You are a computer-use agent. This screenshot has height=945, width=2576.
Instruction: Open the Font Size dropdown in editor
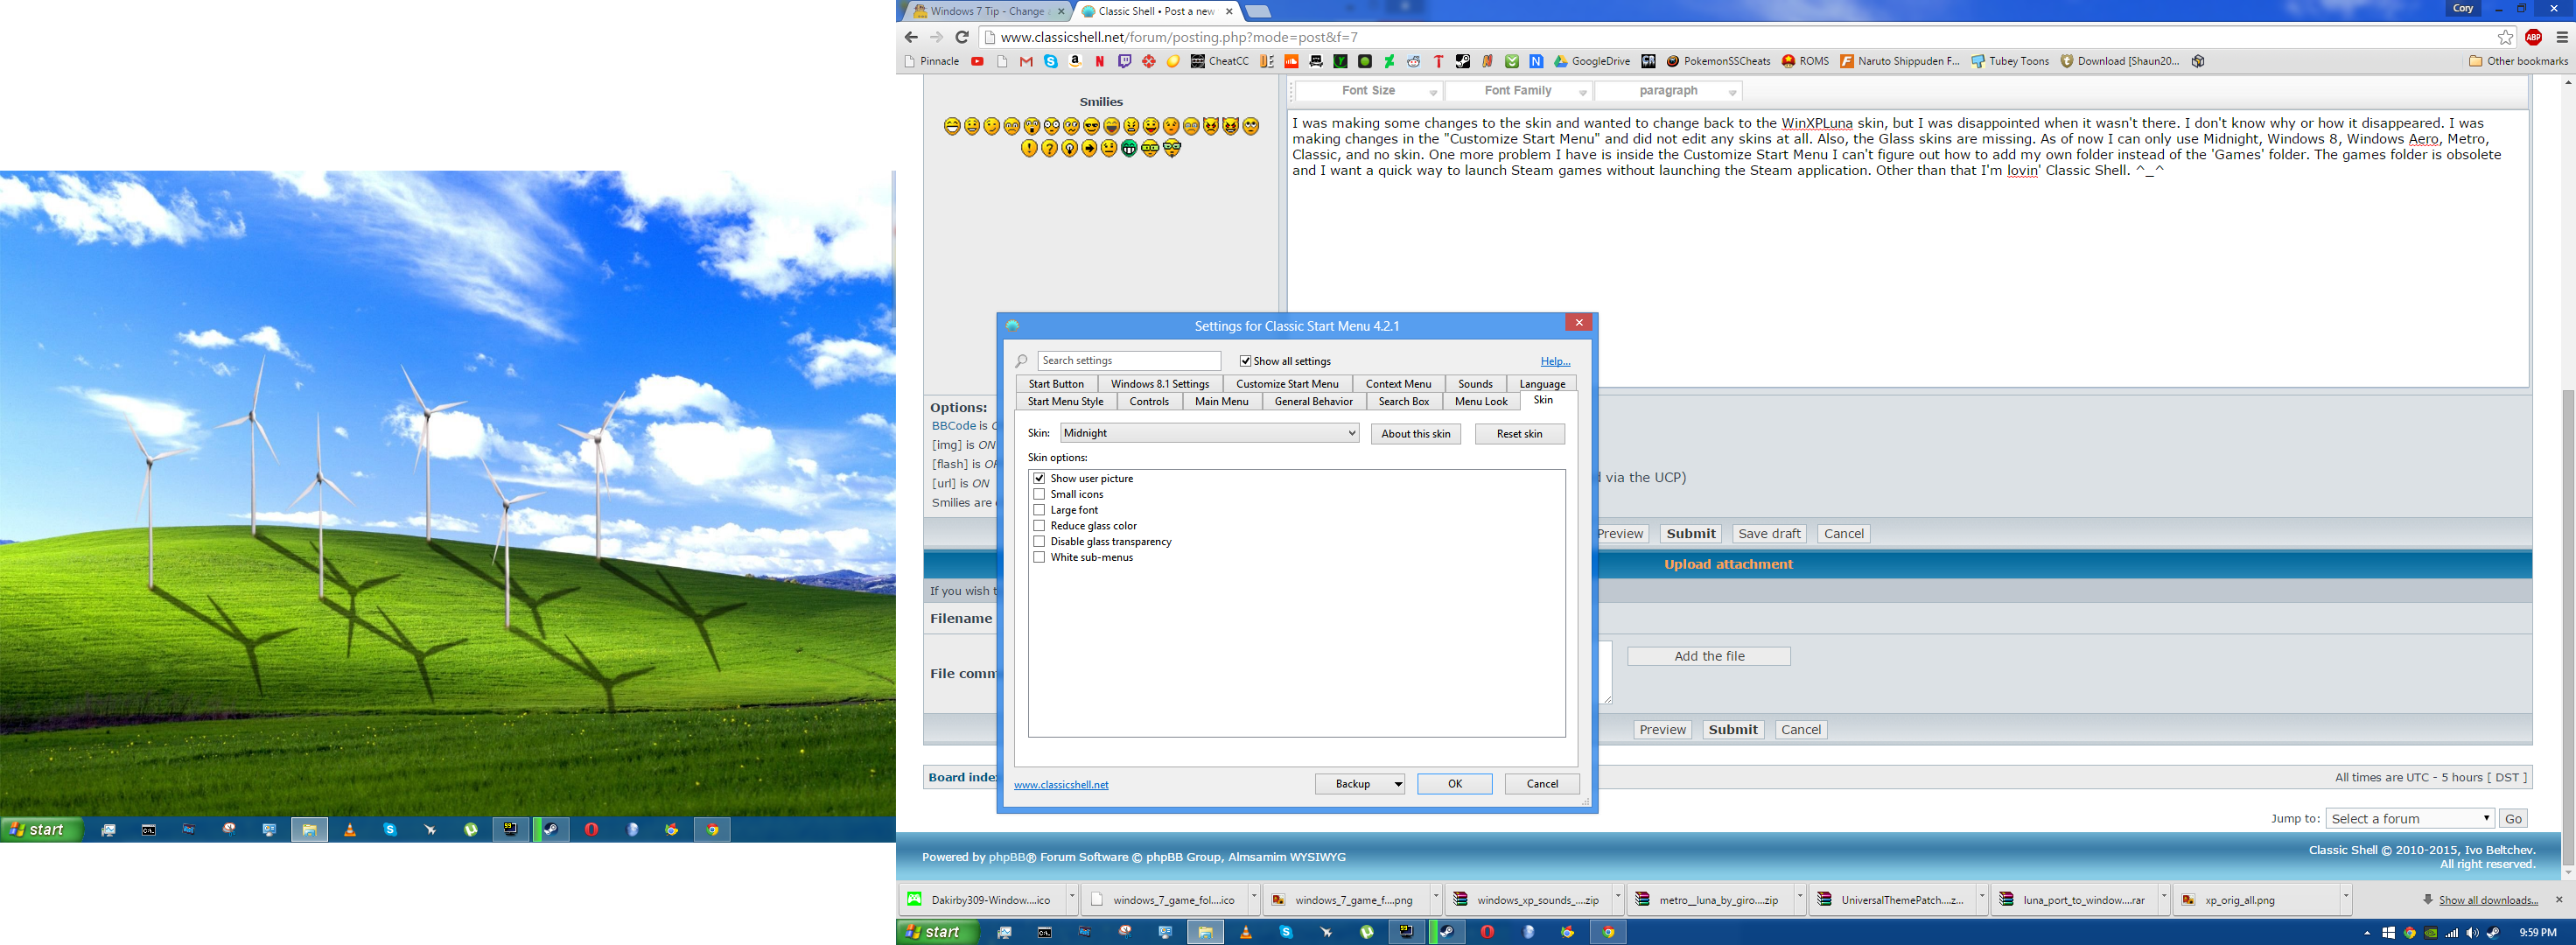pos(1369,91)
